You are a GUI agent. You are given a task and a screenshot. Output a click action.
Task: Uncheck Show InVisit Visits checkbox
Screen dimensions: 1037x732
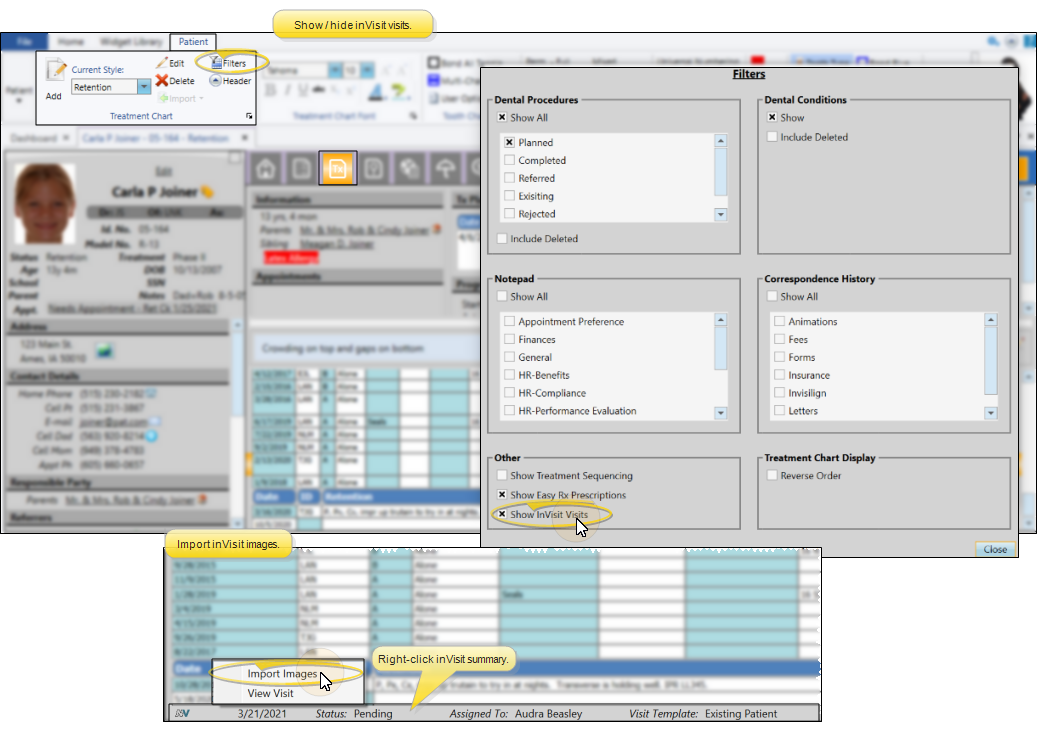click(503, 514)
